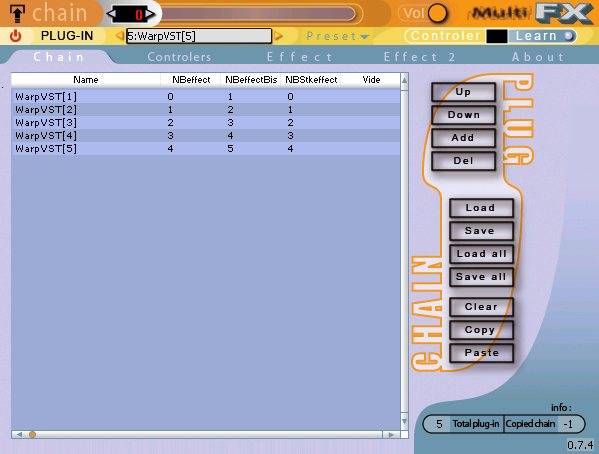The width and height of the screenshot is (599, 454).
Task: Open the Effect 2 tab
Action: coord(419,57)
